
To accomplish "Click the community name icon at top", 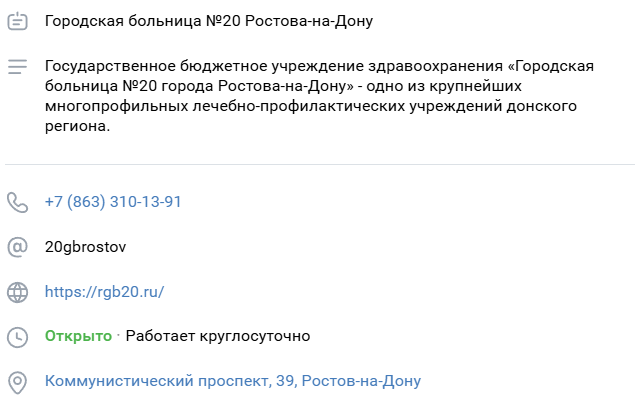I will pyautogui.click(x=17, y=22).
